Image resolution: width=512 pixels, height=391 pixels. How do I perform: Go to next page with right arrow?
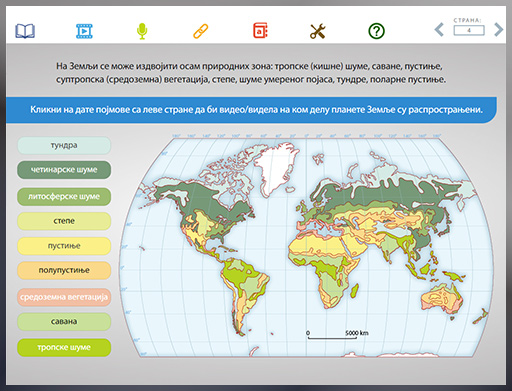[498, 30]
